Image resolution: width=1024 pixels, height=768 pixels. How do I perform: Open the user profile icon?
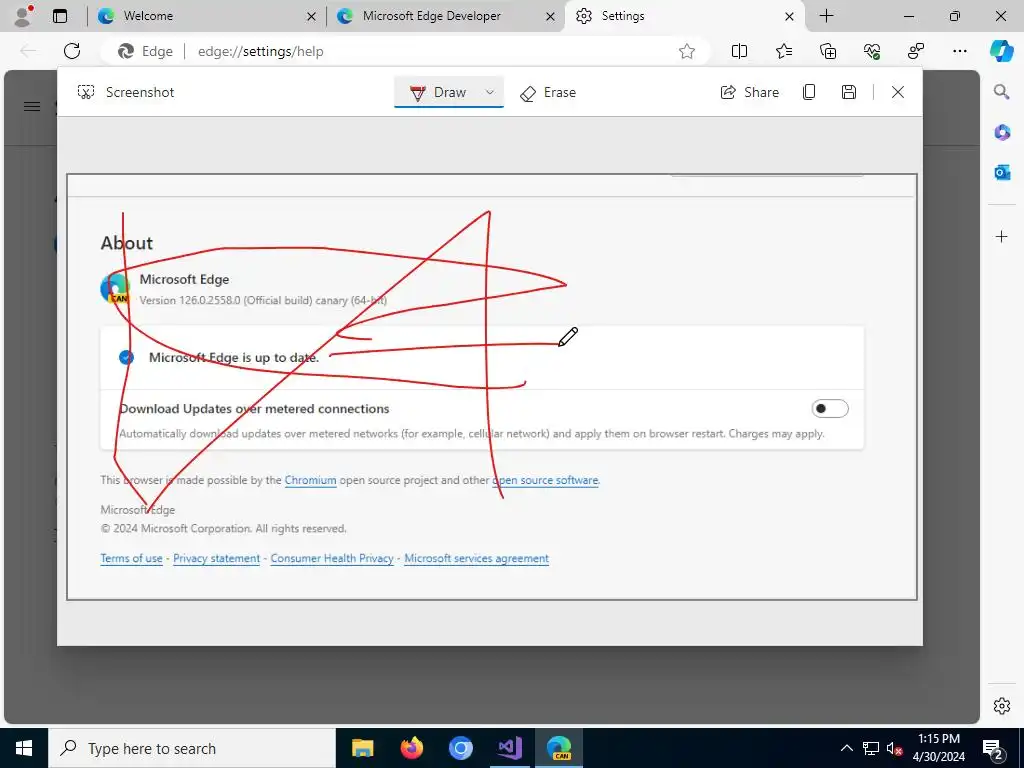(x=24, y=16)
